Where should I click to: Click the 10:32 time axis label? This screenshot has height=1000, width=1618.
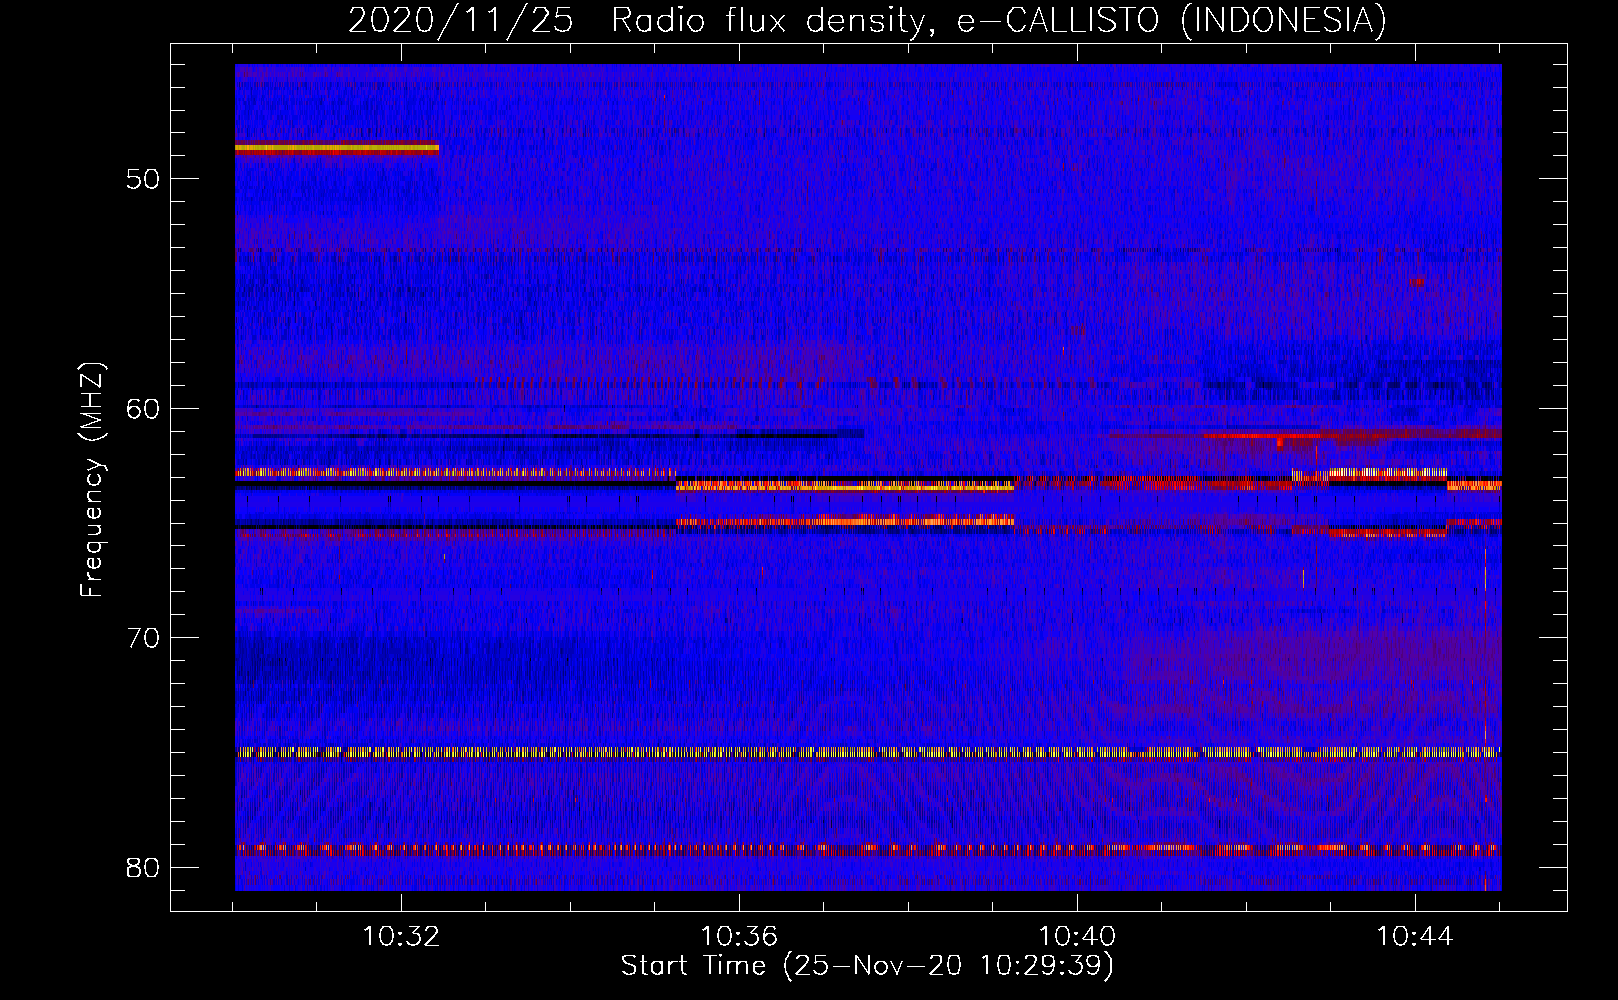coord(401,937)
